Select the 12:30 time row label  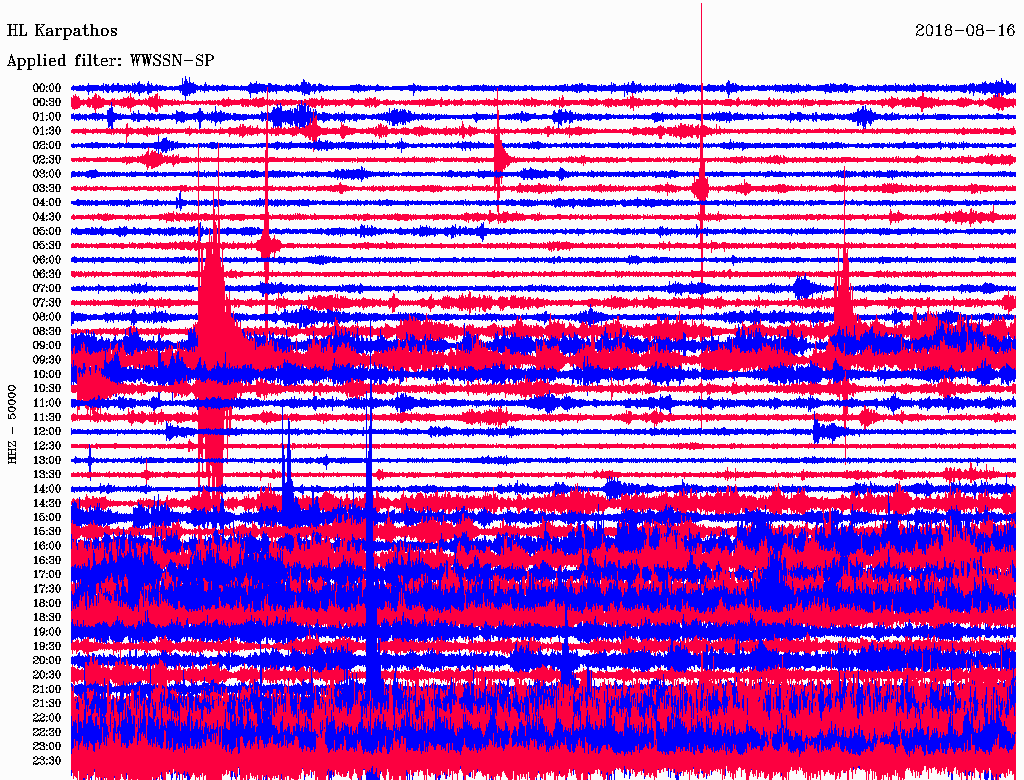coord(47,446)
